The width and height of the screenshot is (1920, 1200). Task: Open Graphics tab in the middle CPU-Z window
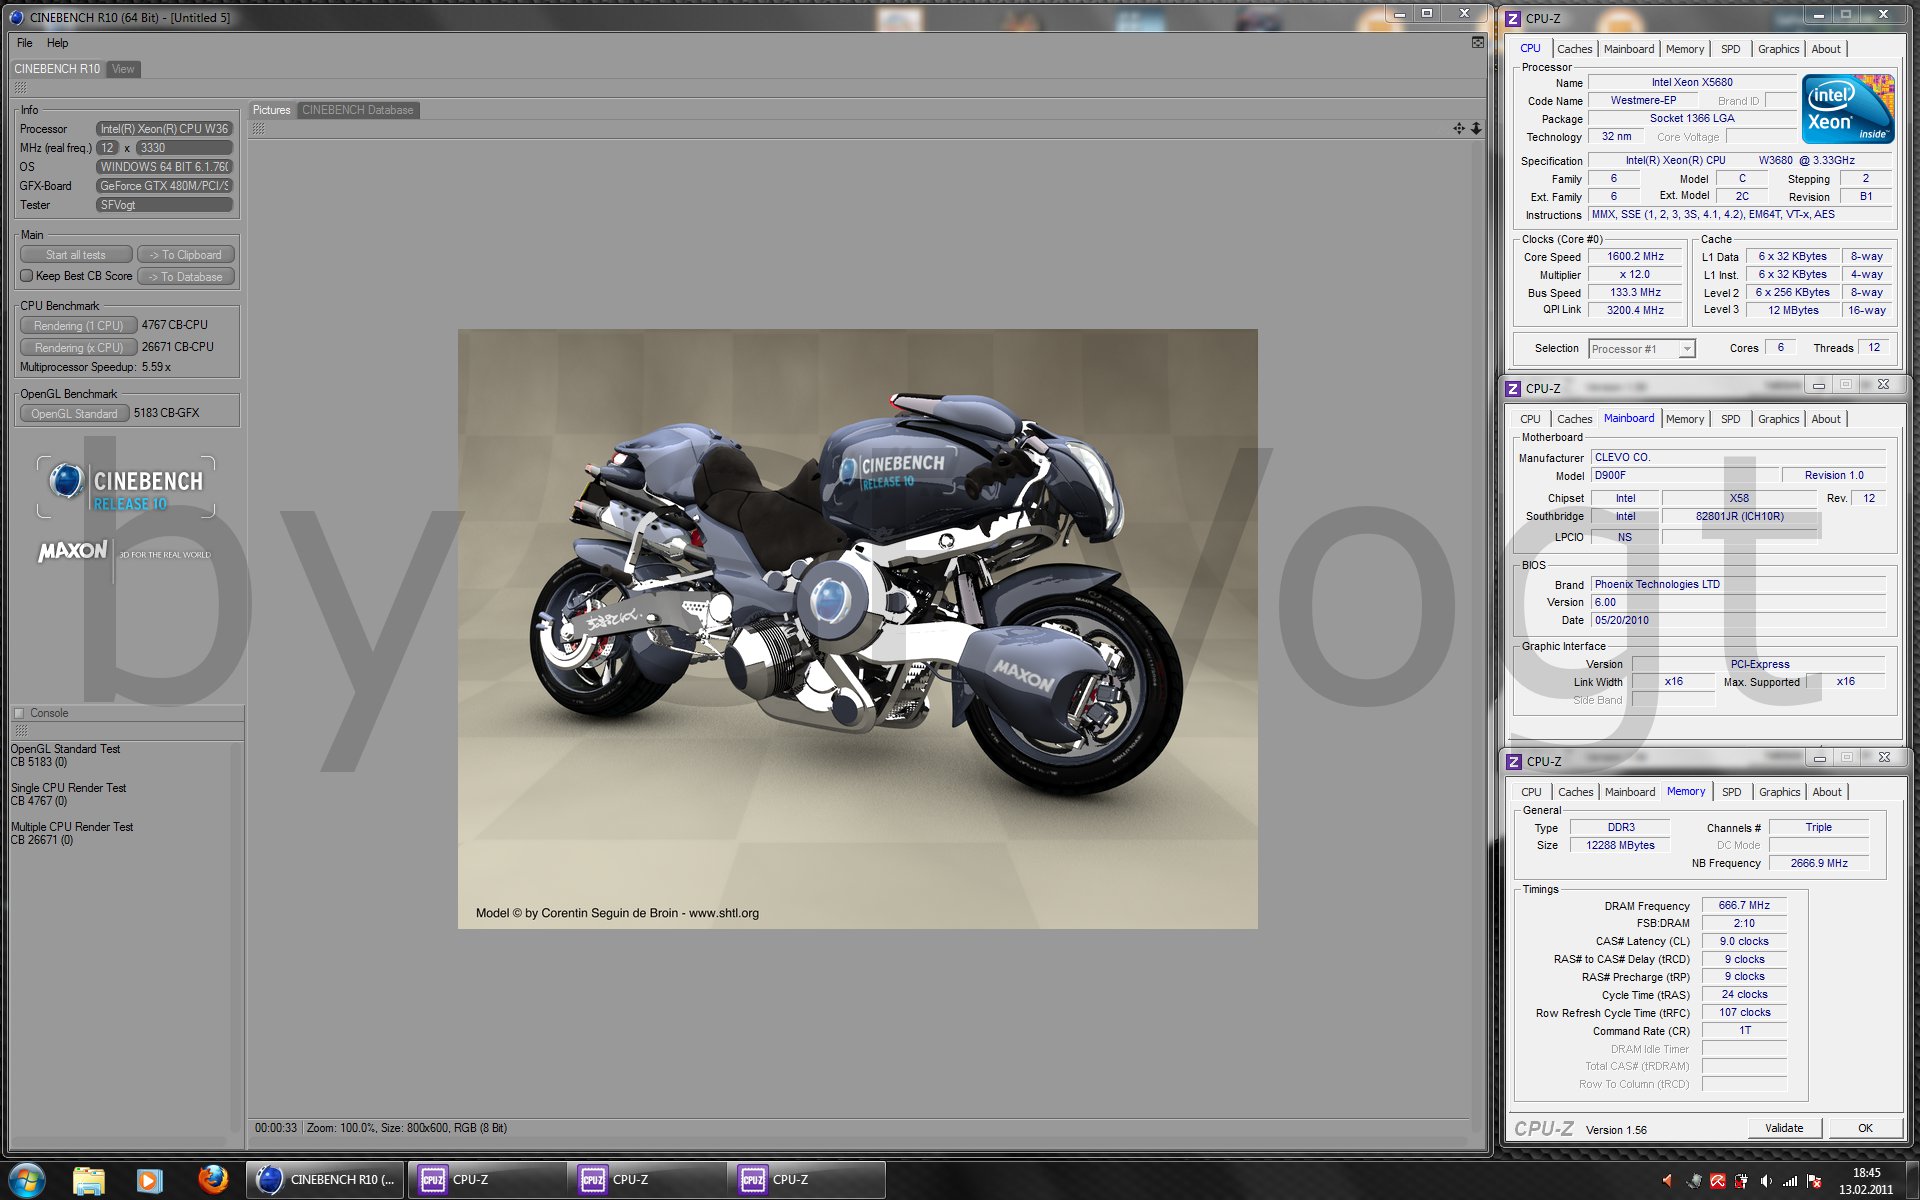tap(1778, 419)
